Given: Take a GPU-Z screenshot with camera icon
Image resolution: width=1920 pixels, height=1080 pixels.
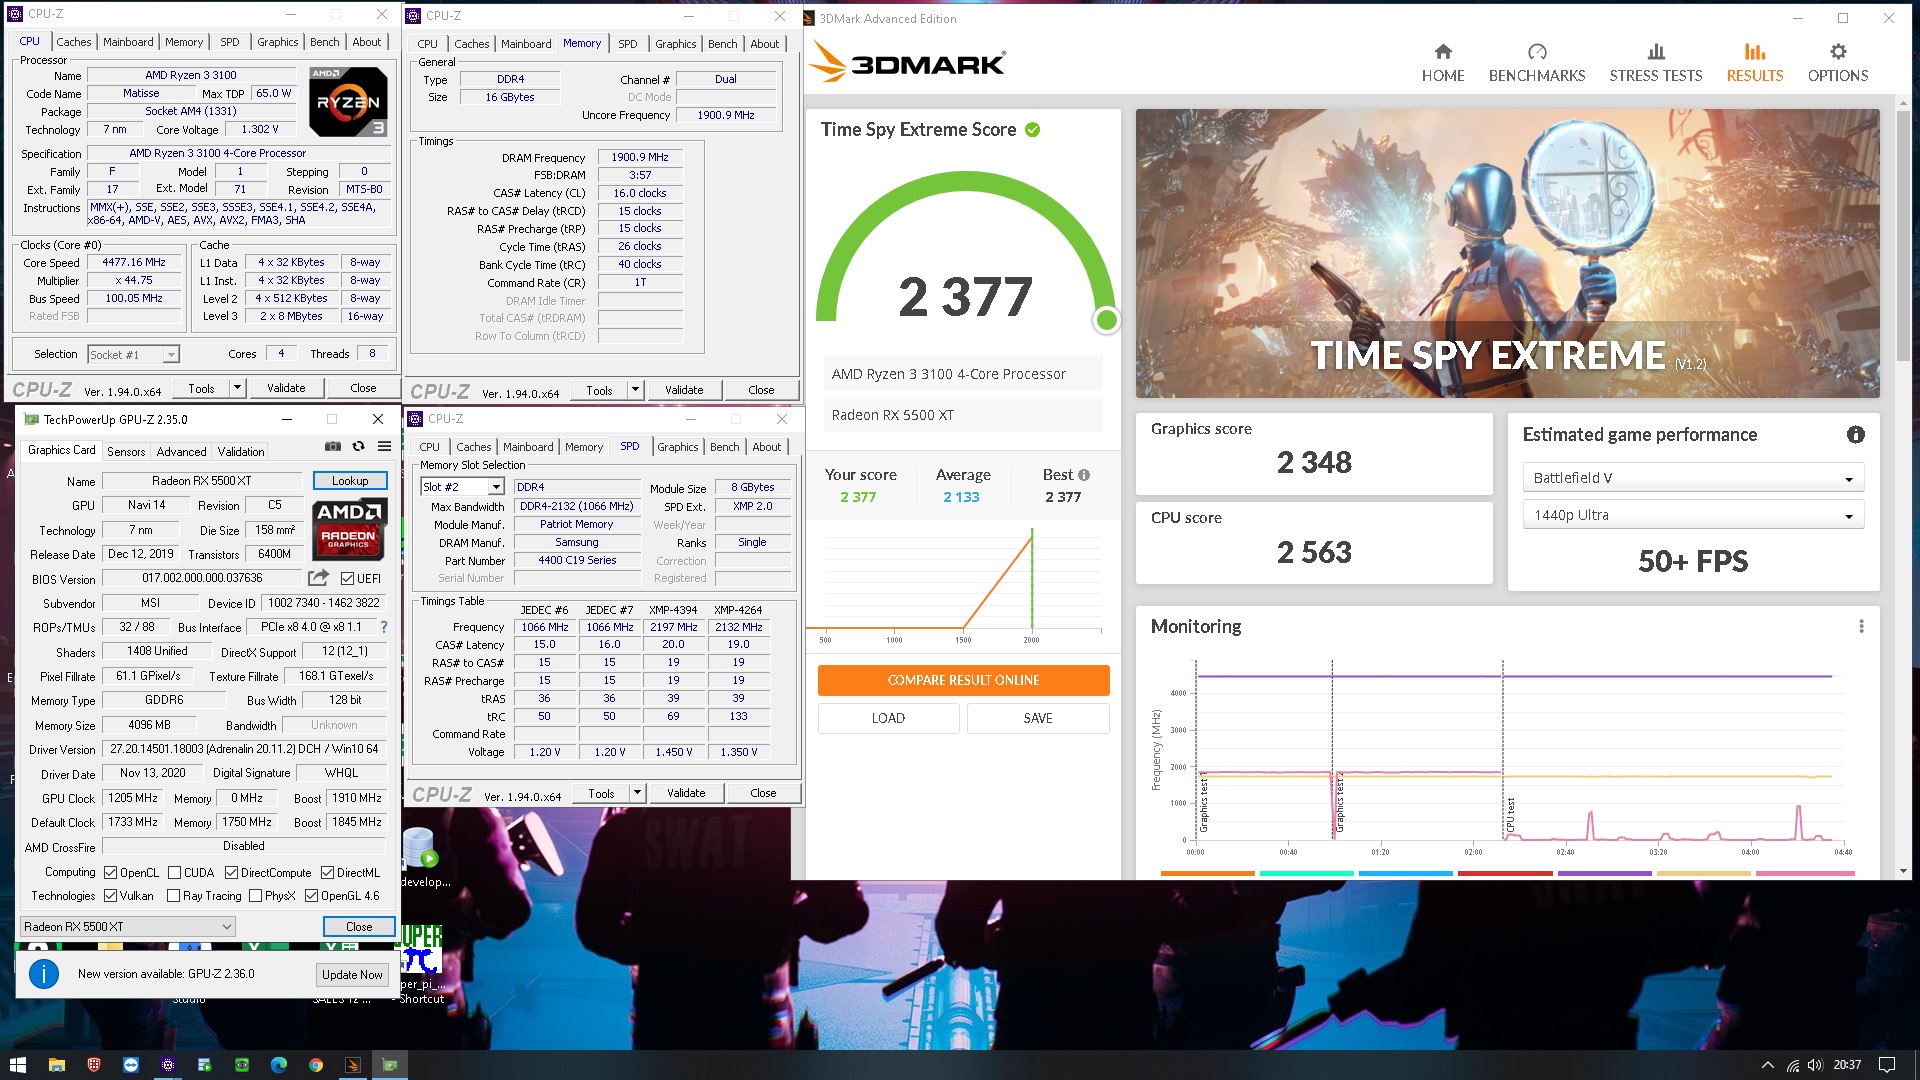Looking at the screenshot, I should coord(333,447).
